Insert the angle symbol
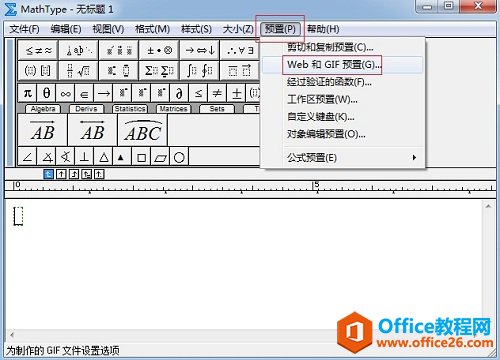This screenshot has height=360, width=500. [x=28, y=157]
